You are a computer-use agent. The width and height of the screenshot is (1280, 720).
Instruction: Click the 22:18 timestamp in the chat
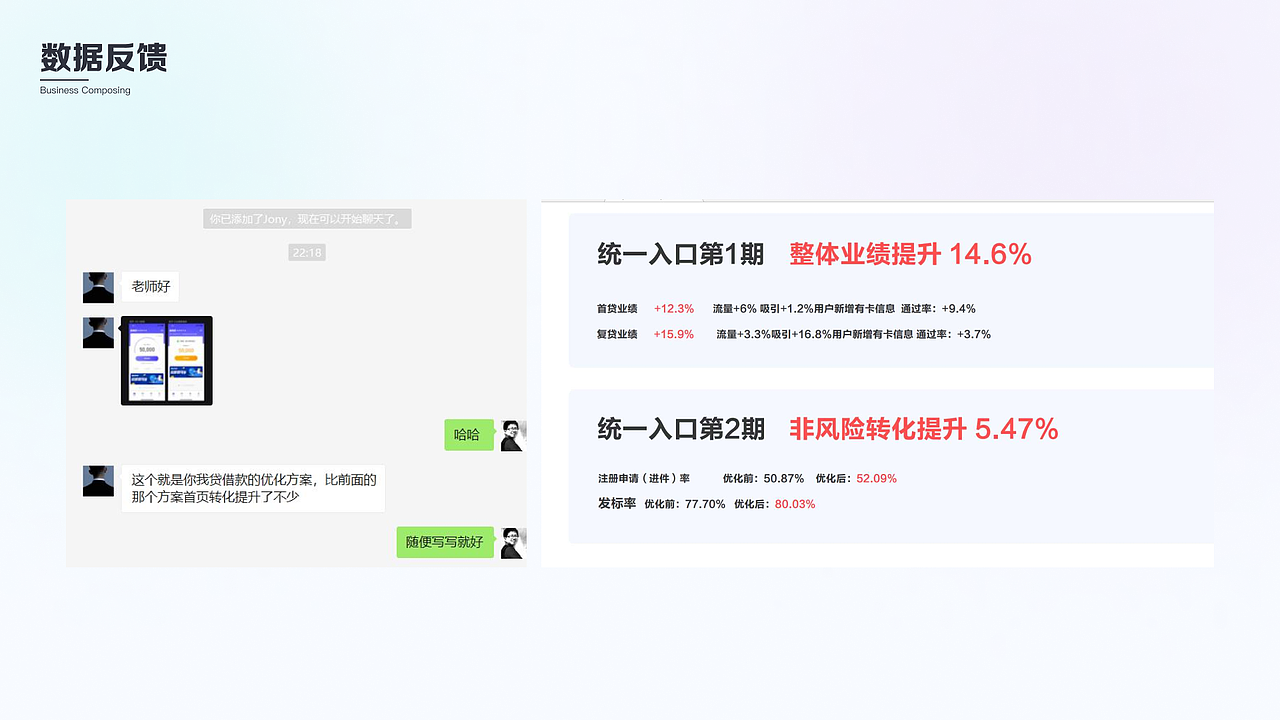pyautogui.click(x=307, y=252)
